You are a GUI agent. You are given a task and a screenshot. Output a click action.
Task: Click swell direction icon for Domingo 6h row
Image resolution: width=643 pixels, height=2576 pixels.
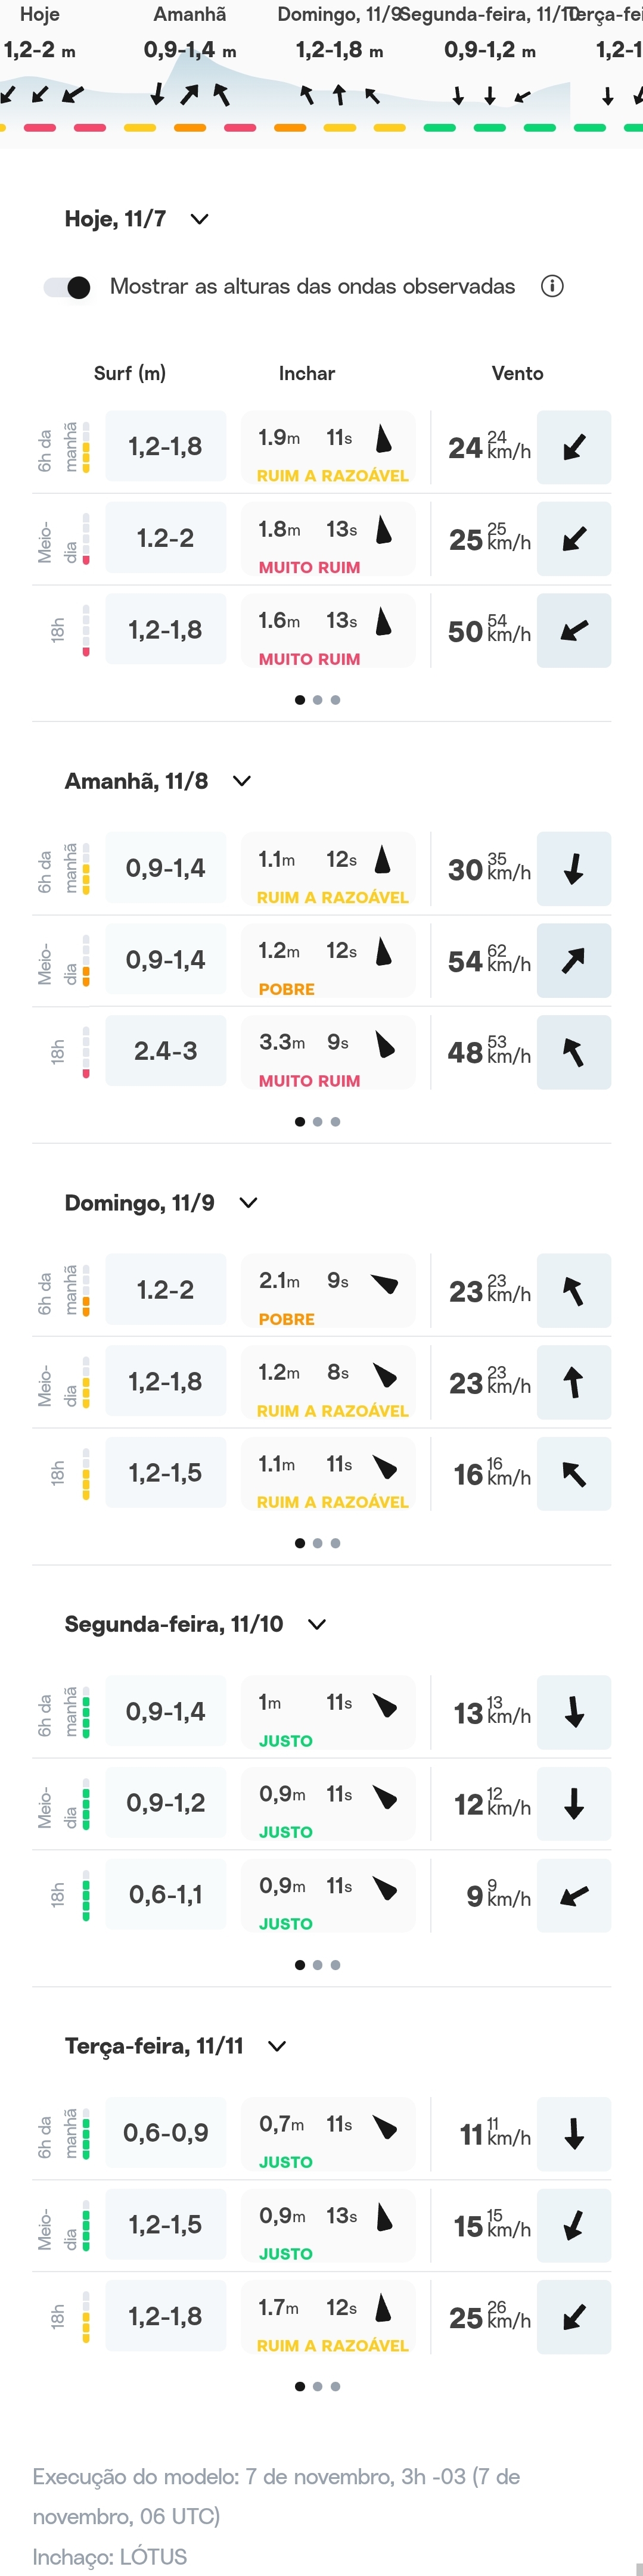click(x=384, y=1283)
